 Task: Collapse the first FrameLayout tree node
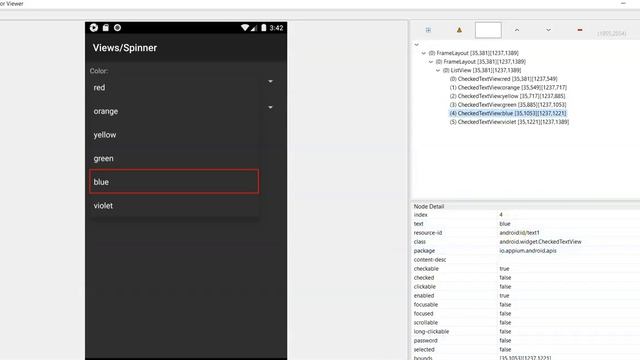(x=424, y=53)
